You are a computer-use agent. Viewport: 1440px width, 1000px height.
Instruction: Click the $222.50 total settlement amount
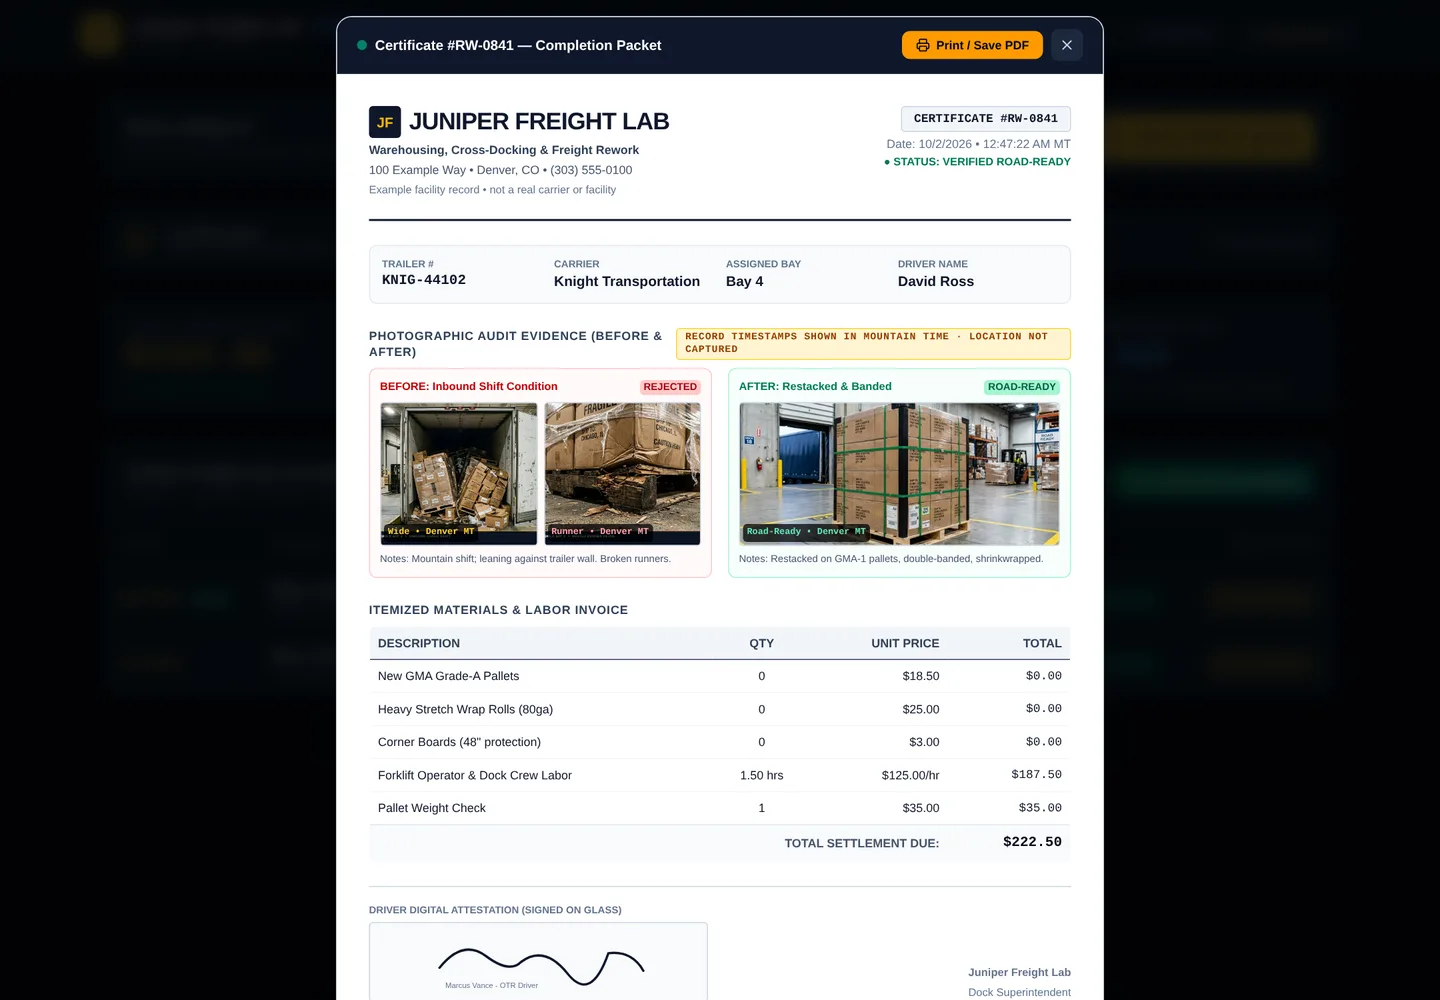point(1032,842)
